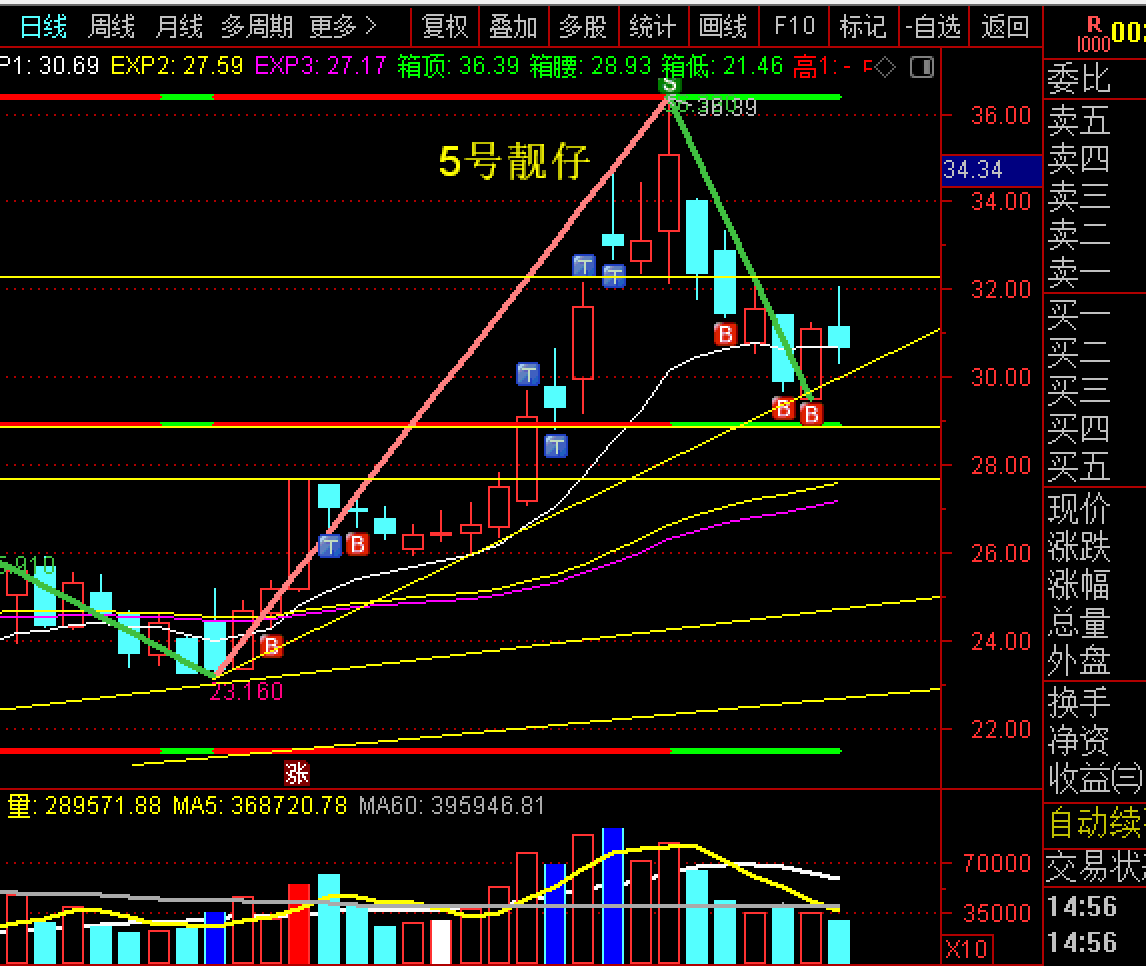Switch to 周线 weekly chart tab
The width and height of the screenshot is (1146, 966).
[110, 27]
